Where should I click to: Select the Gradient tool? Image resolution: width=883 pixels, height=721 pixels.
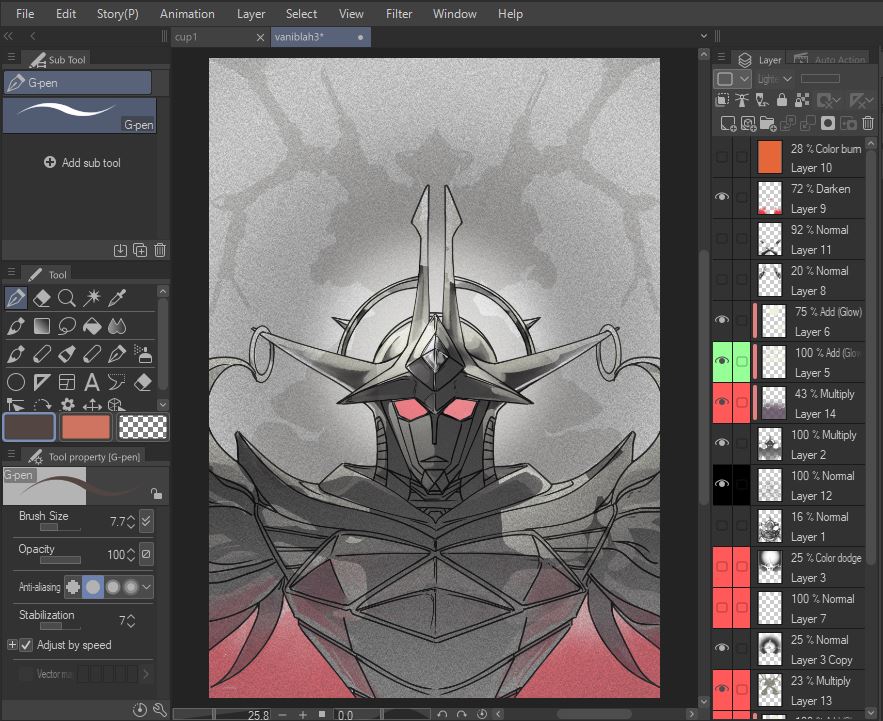(x=41, y=326)
